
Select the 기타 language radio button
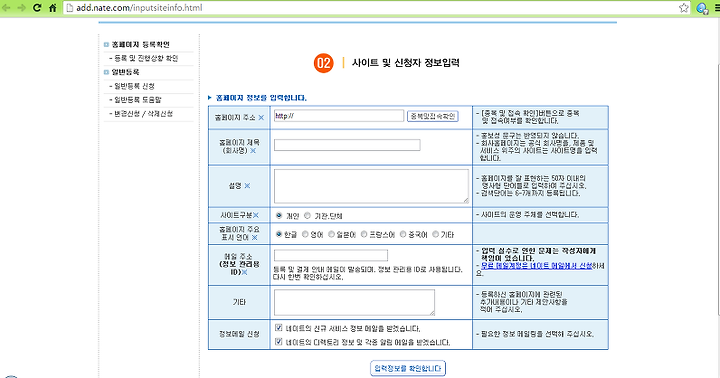(x=435, y=234)
